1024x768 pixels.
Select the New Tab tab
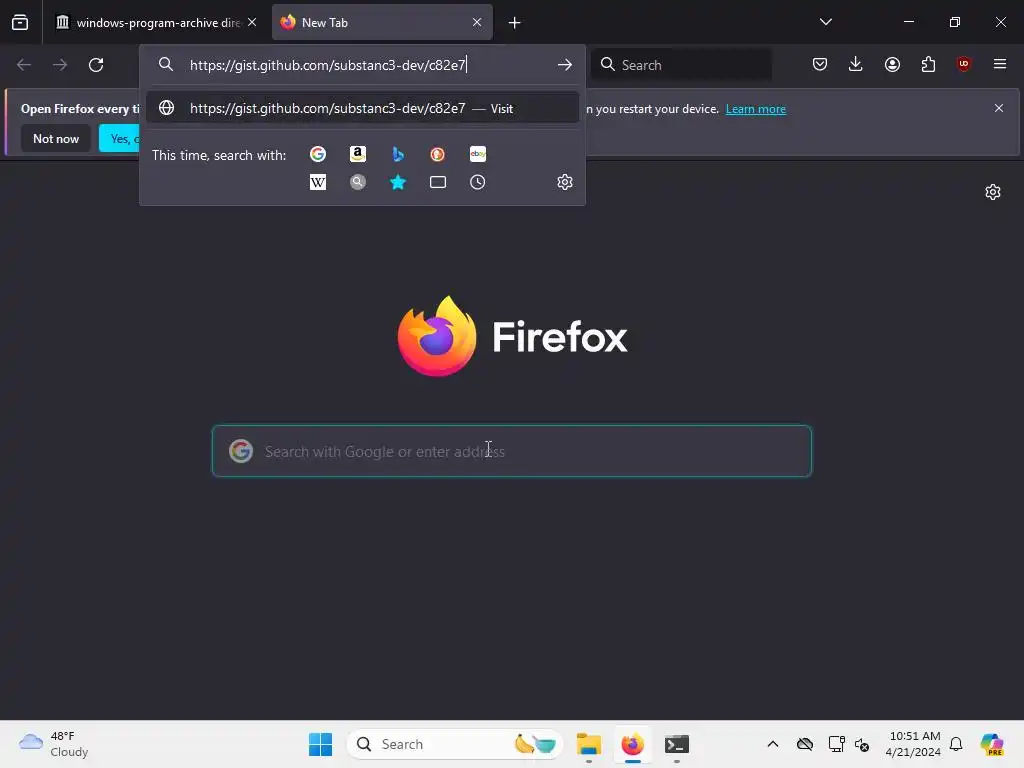[382, 22]
